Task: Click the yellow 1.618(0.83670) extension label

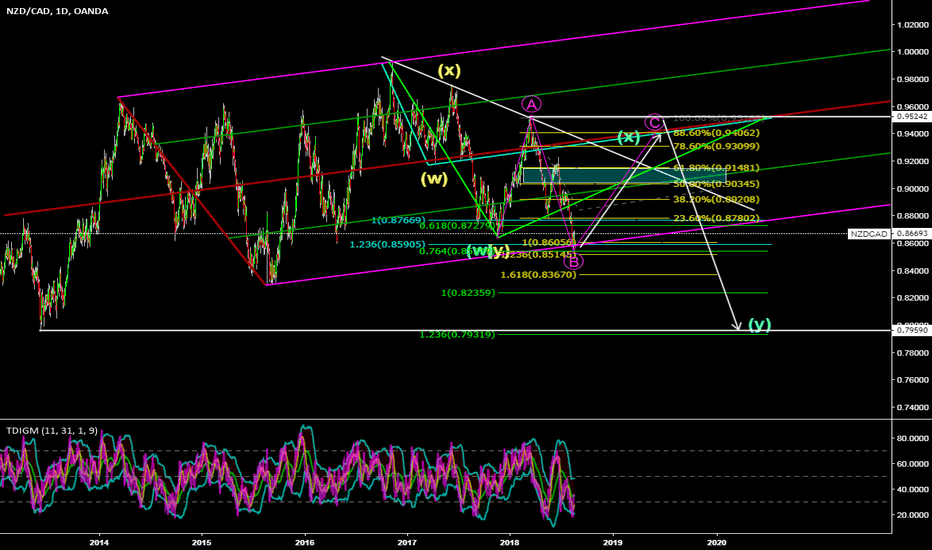Action: (x=539, y=275)
